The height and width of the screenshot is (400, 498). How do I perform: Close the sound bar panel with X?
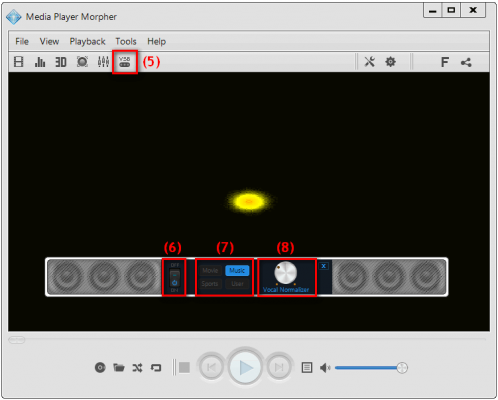(323, 266)
